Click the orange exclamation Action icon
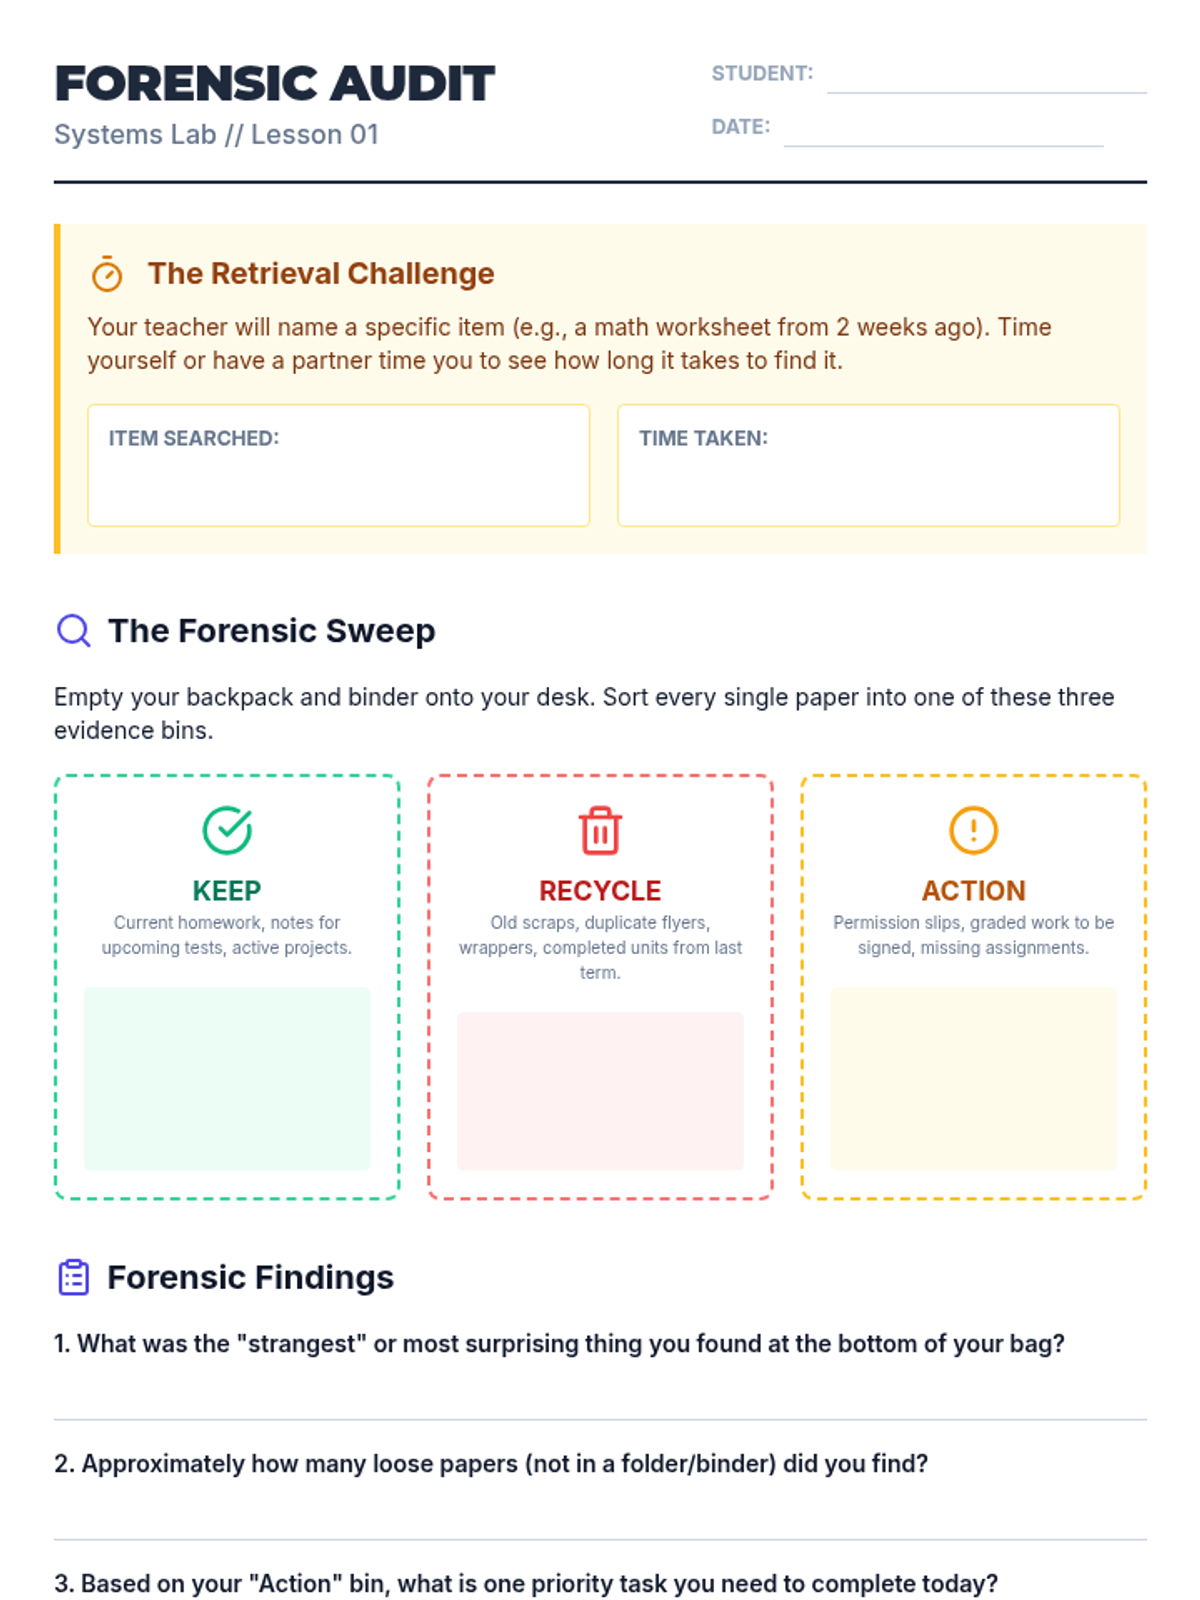Screen dimensions: 1200x1600 (x=973, y=830)
